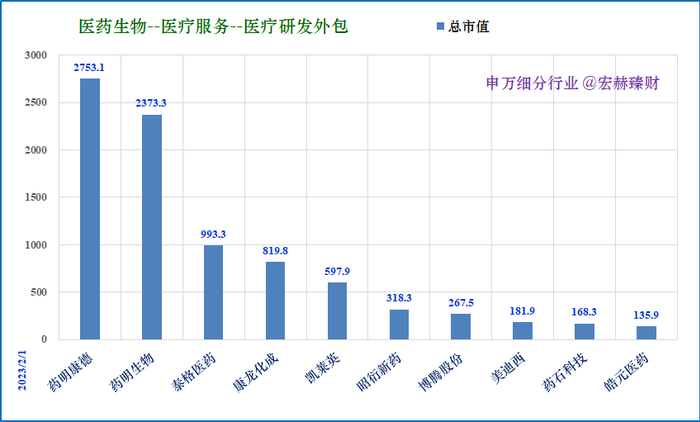This screenshot has width=700, height=422.
Task: Click the y-axis value 3000
Action: click(36, 55)
